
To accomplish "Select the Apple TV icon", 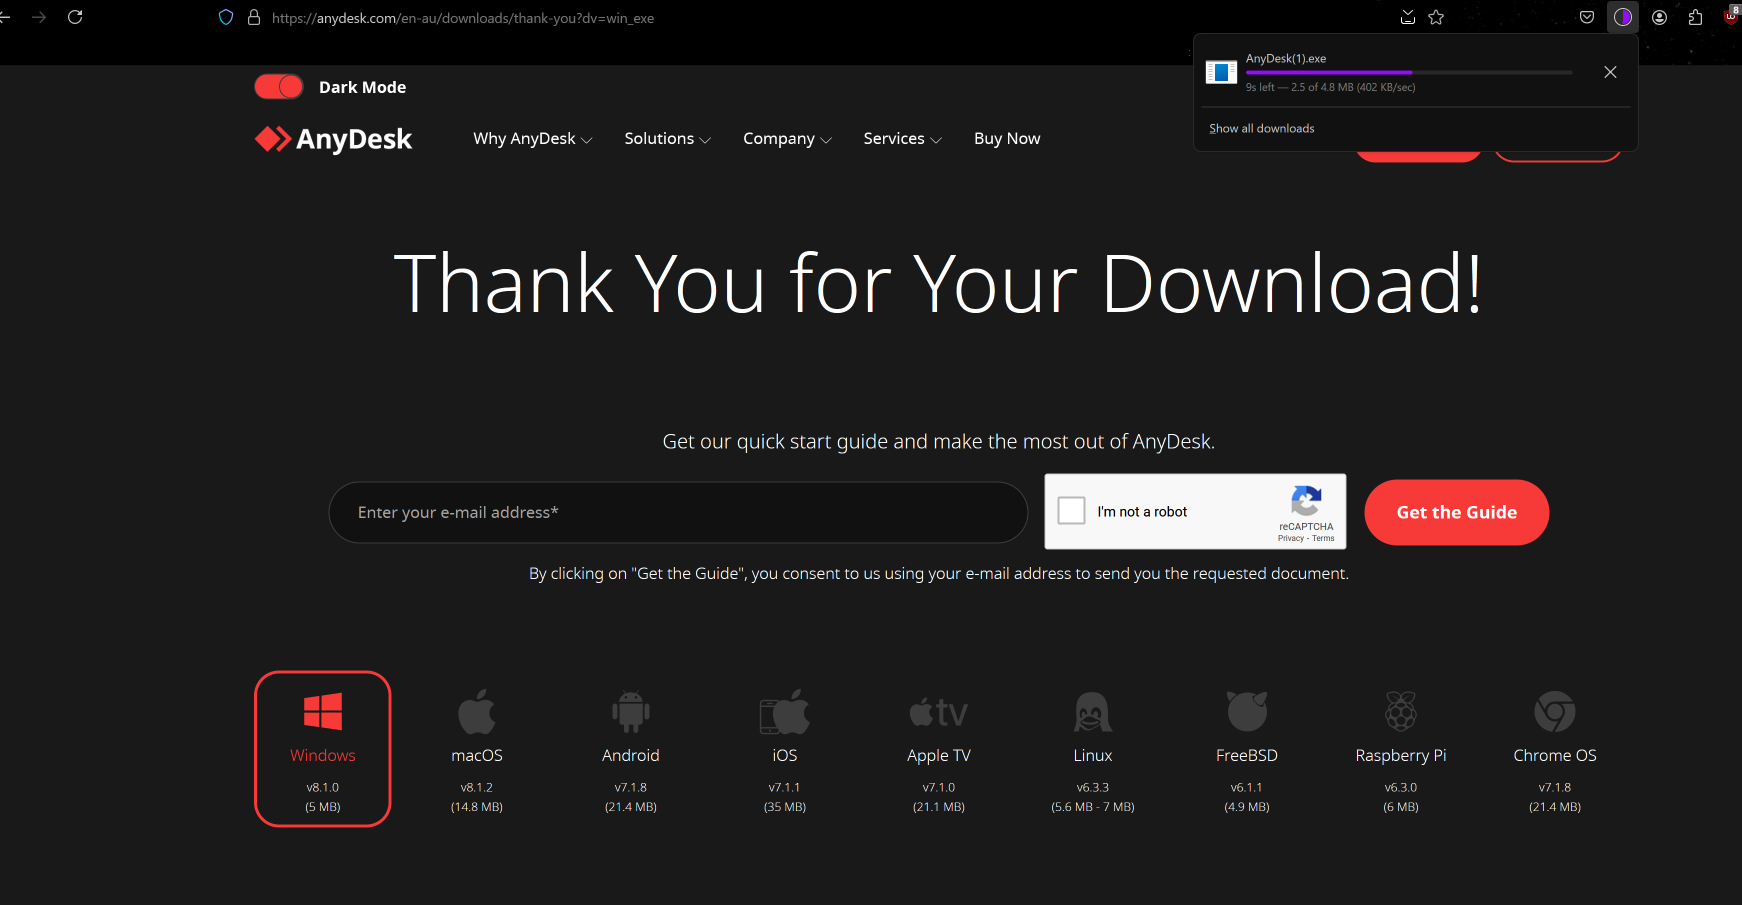I will pos(938,712).
